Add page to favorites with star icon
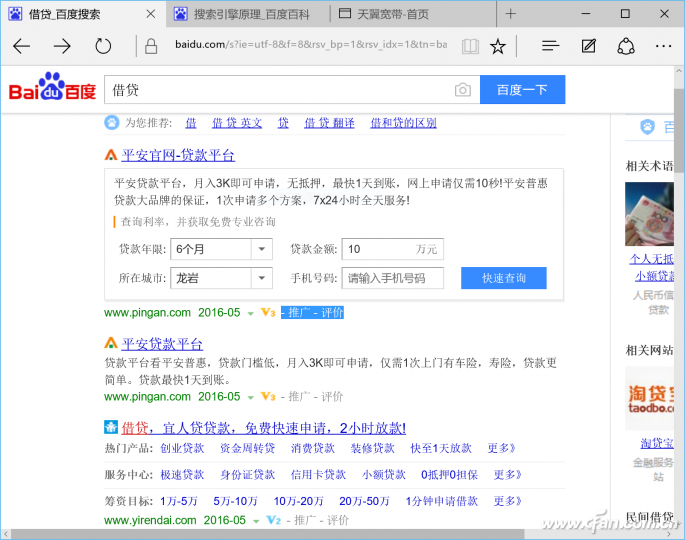The image size is (685, 540). click(498, 46)
